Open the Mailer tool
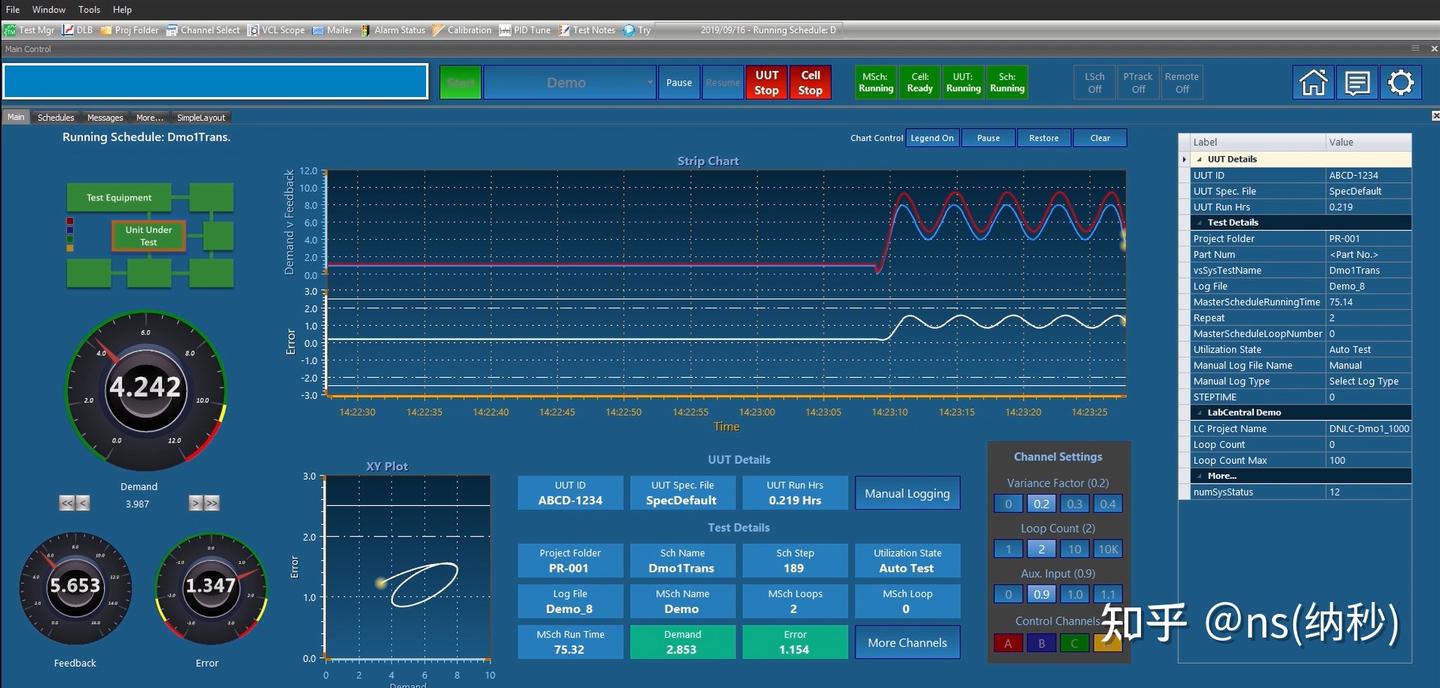 click(333, 29)
